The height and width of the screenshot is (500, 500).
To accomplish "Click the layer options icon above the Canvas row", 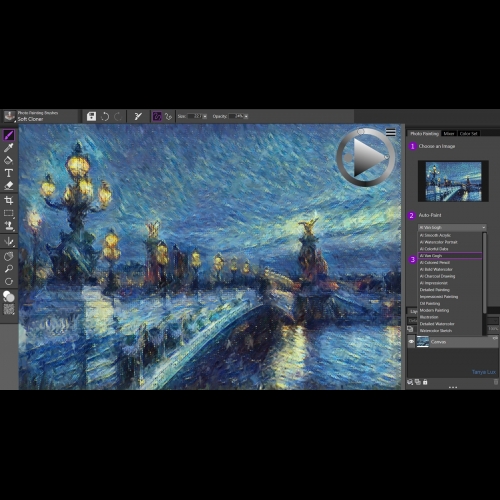I will click(x=410, y=329).
